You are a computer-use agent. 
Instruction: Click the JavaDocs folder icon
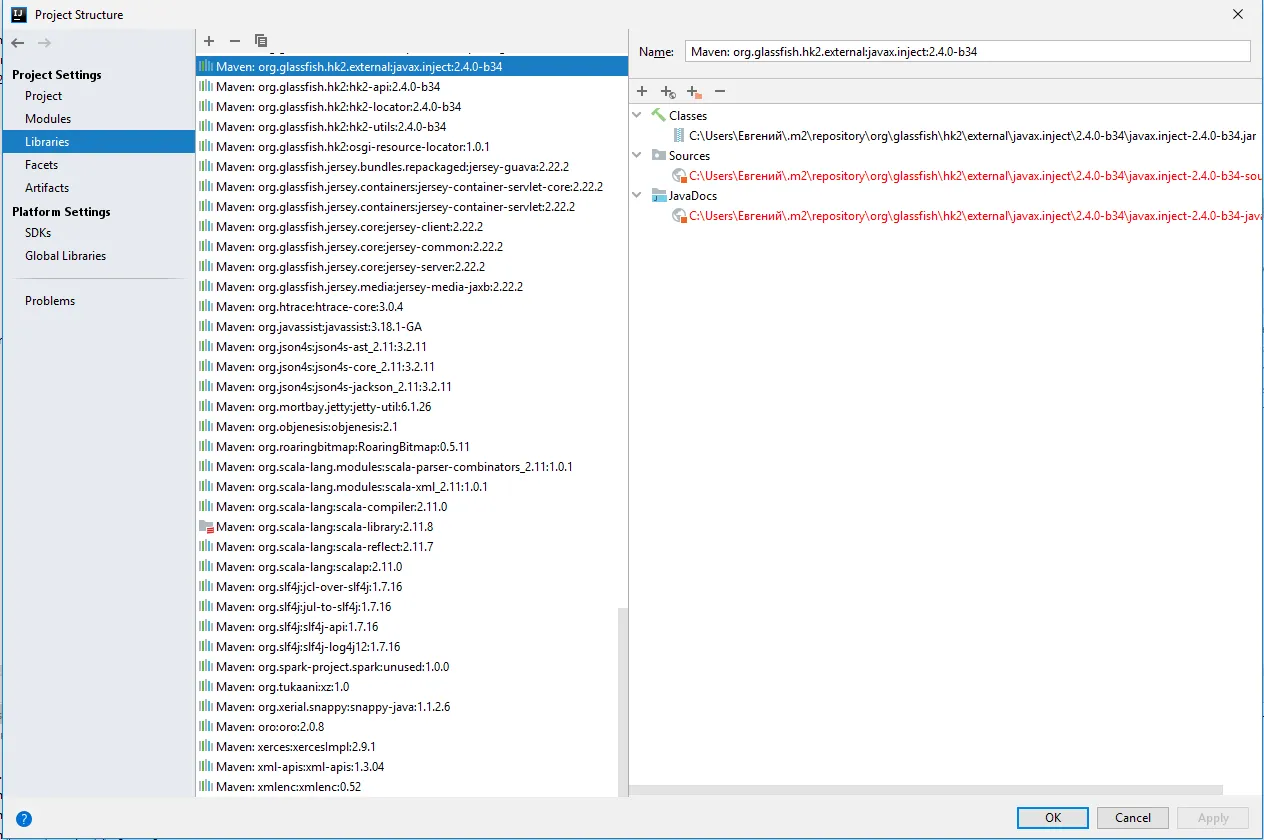[658, 195]
